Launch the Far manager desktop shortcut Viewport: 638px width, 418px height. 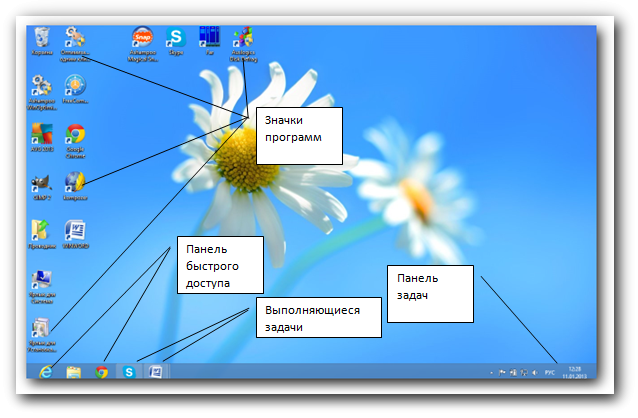[210, 41]
